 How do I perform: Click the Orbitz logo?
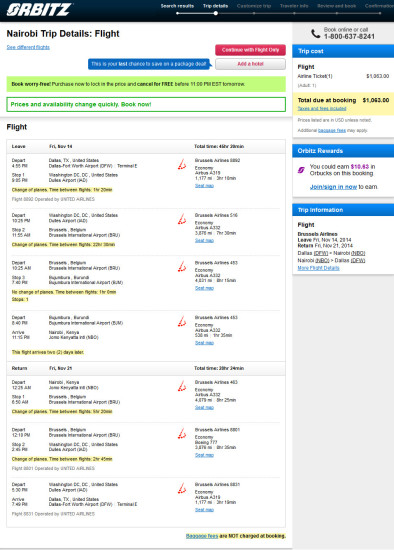39,9
